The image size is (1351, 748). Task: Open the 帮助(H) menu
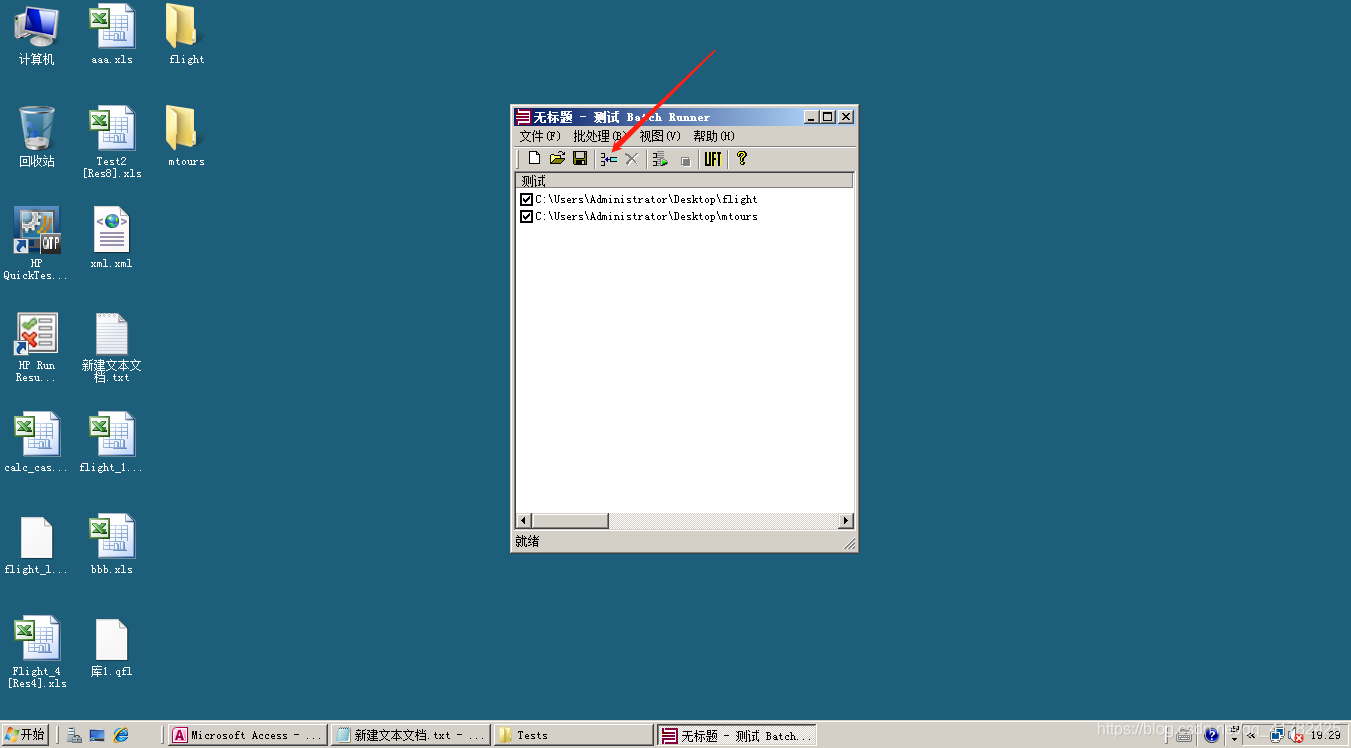[714, 136]
